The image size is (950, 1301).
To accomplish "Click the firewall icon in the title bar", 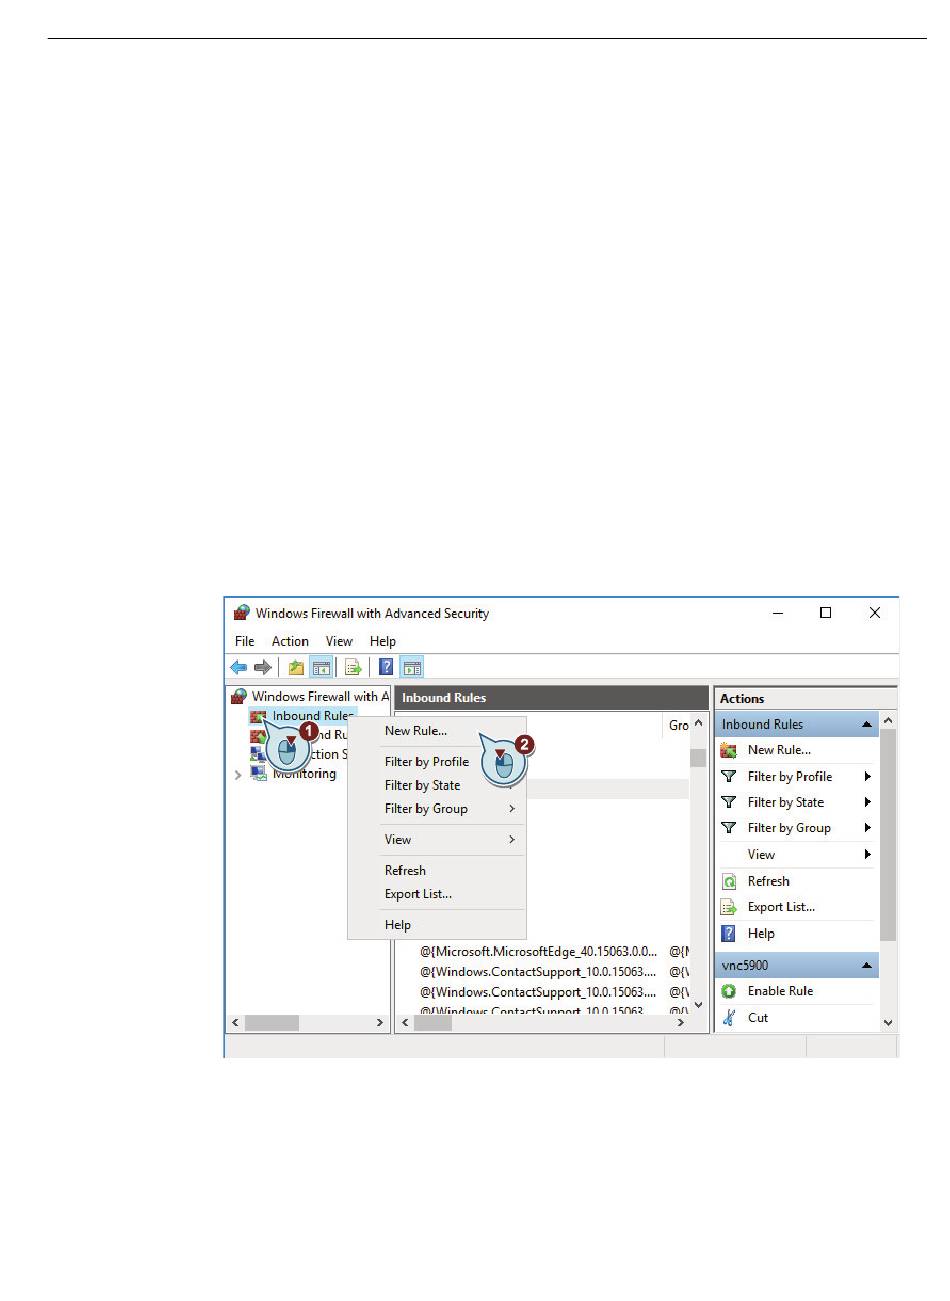I will tap(241, 613).
